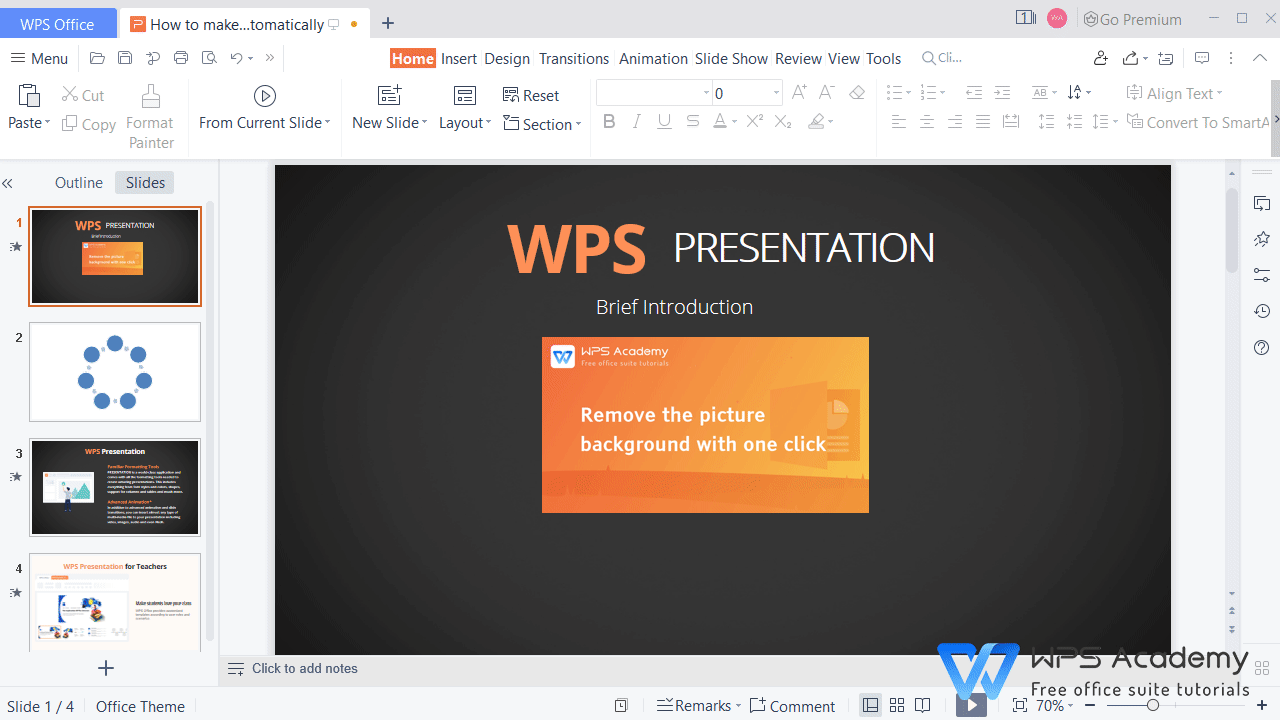Open the font size dropdown
The width and height of the screenshot is (1280, 720).
[776, 93]
